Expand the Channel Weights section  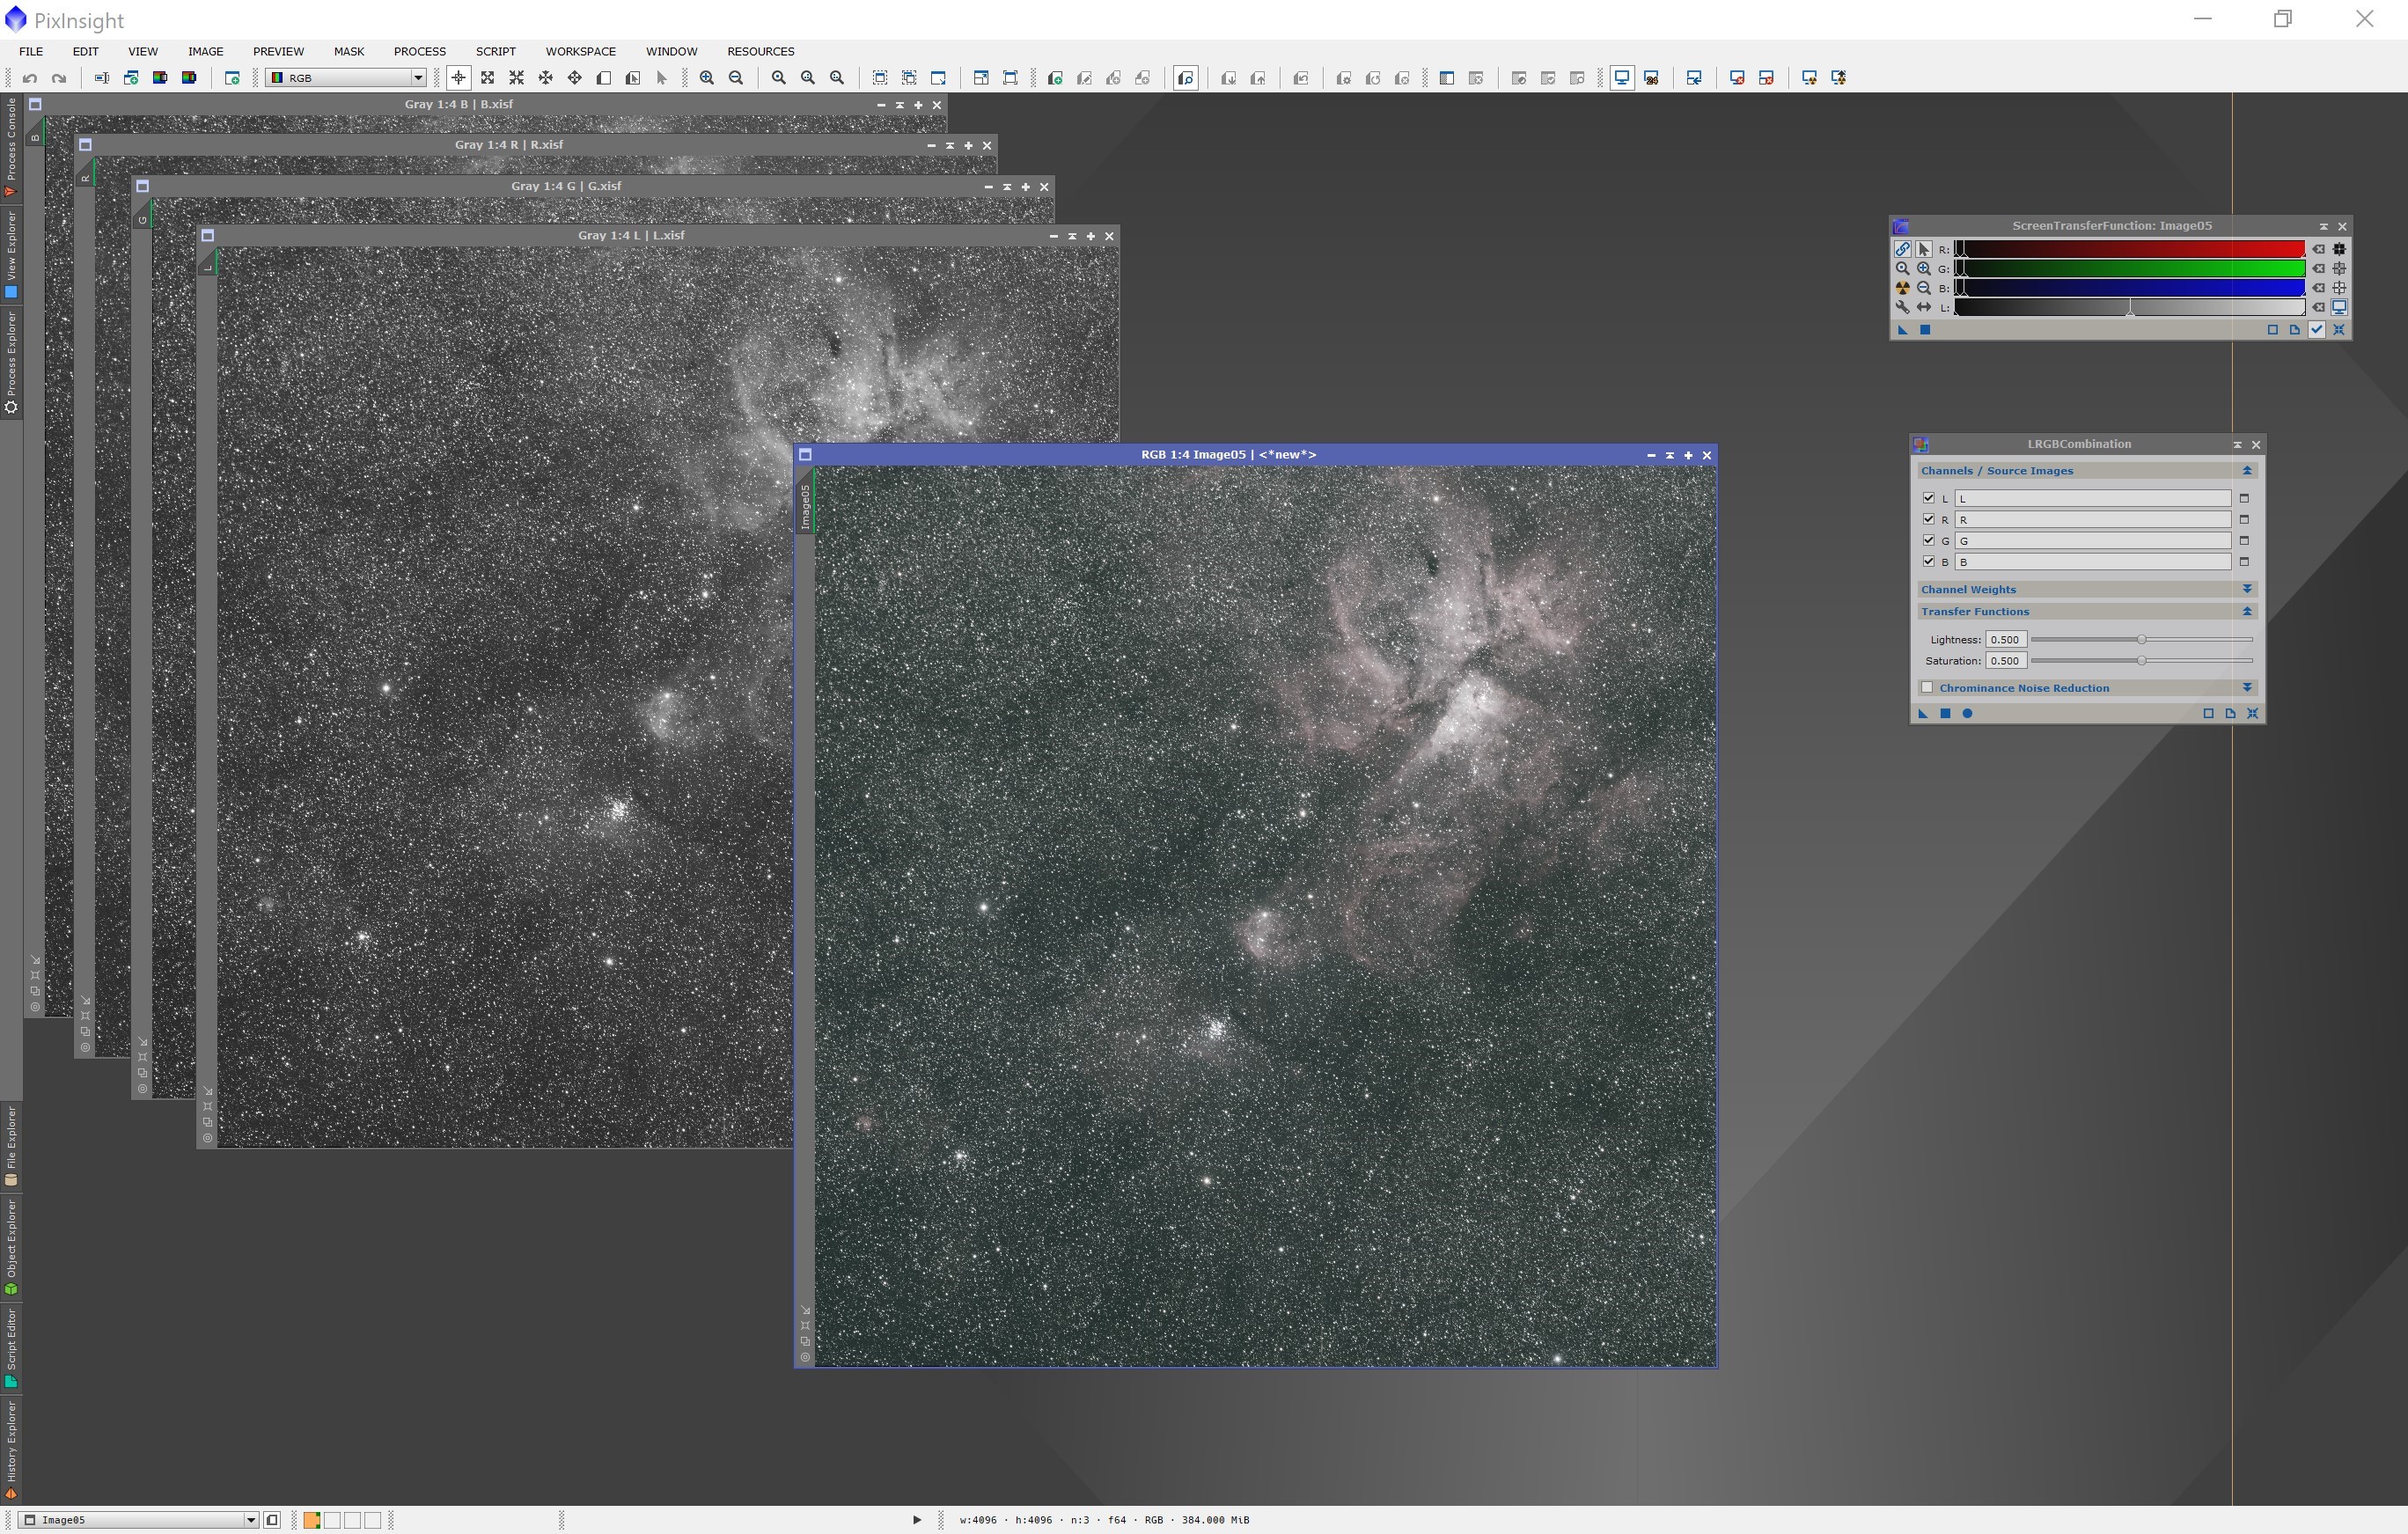coord(2246,589)
